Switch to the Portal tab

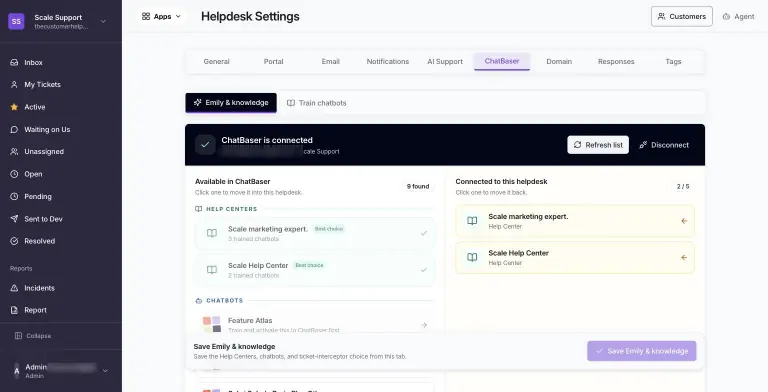pyautogui.click(x=273, y=61)
